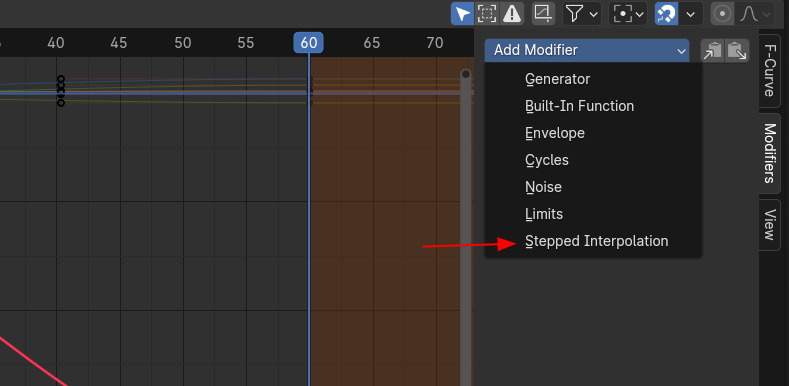Select the top keyframe at frame 40
This screenshot has height=386, width=789.
(x=61, y=79)
